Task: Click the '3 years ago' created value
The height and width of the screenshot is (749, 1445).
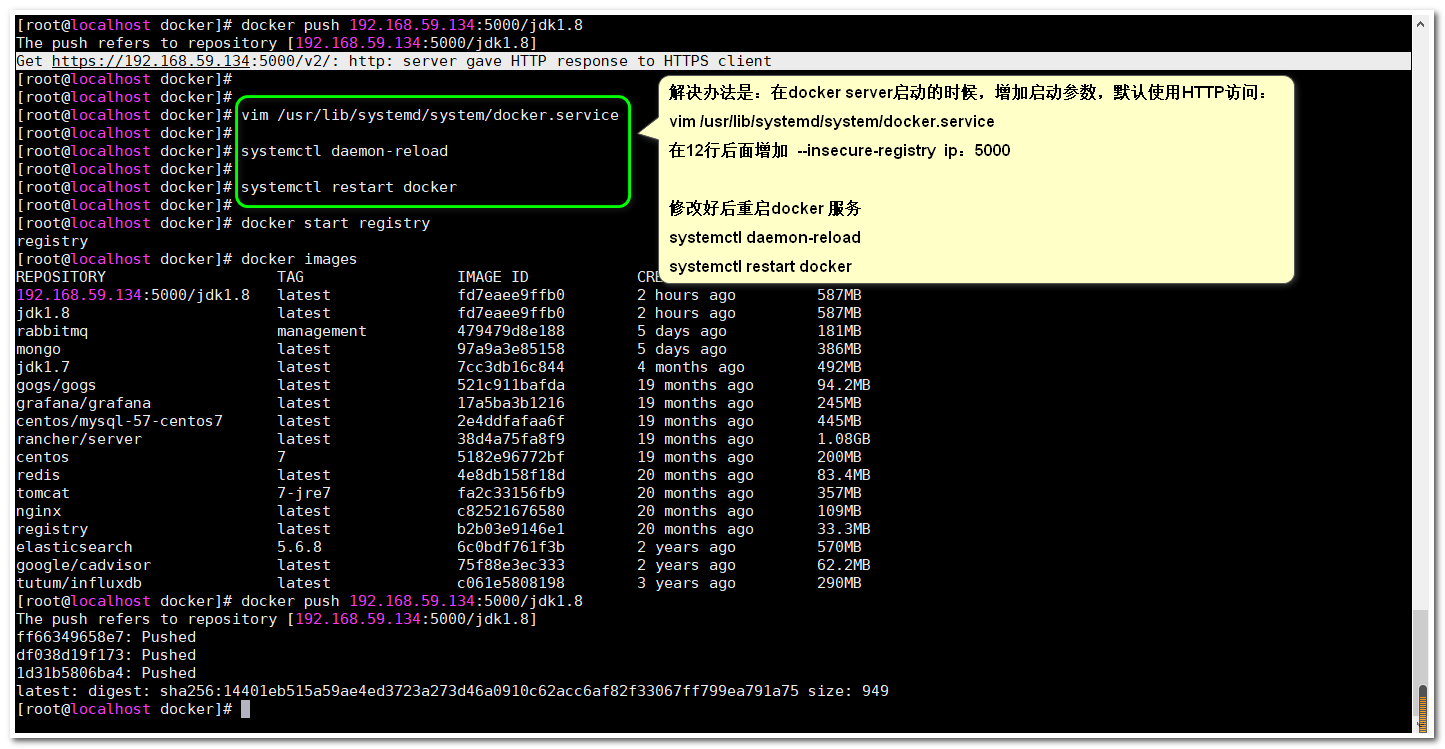Action: tap(686, 583)
